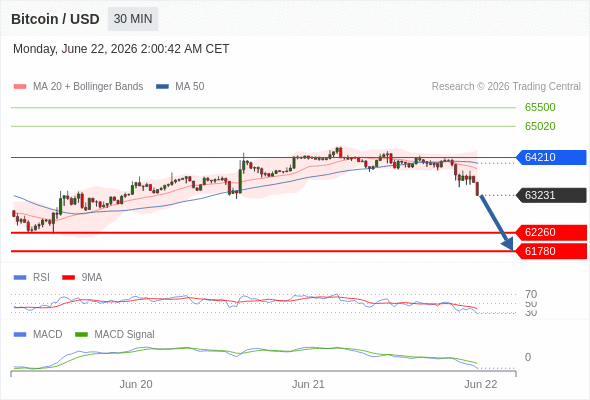Click the blue RSI legend swatch
The width and height of the screenshot is (590, 400).
(20, 278)
